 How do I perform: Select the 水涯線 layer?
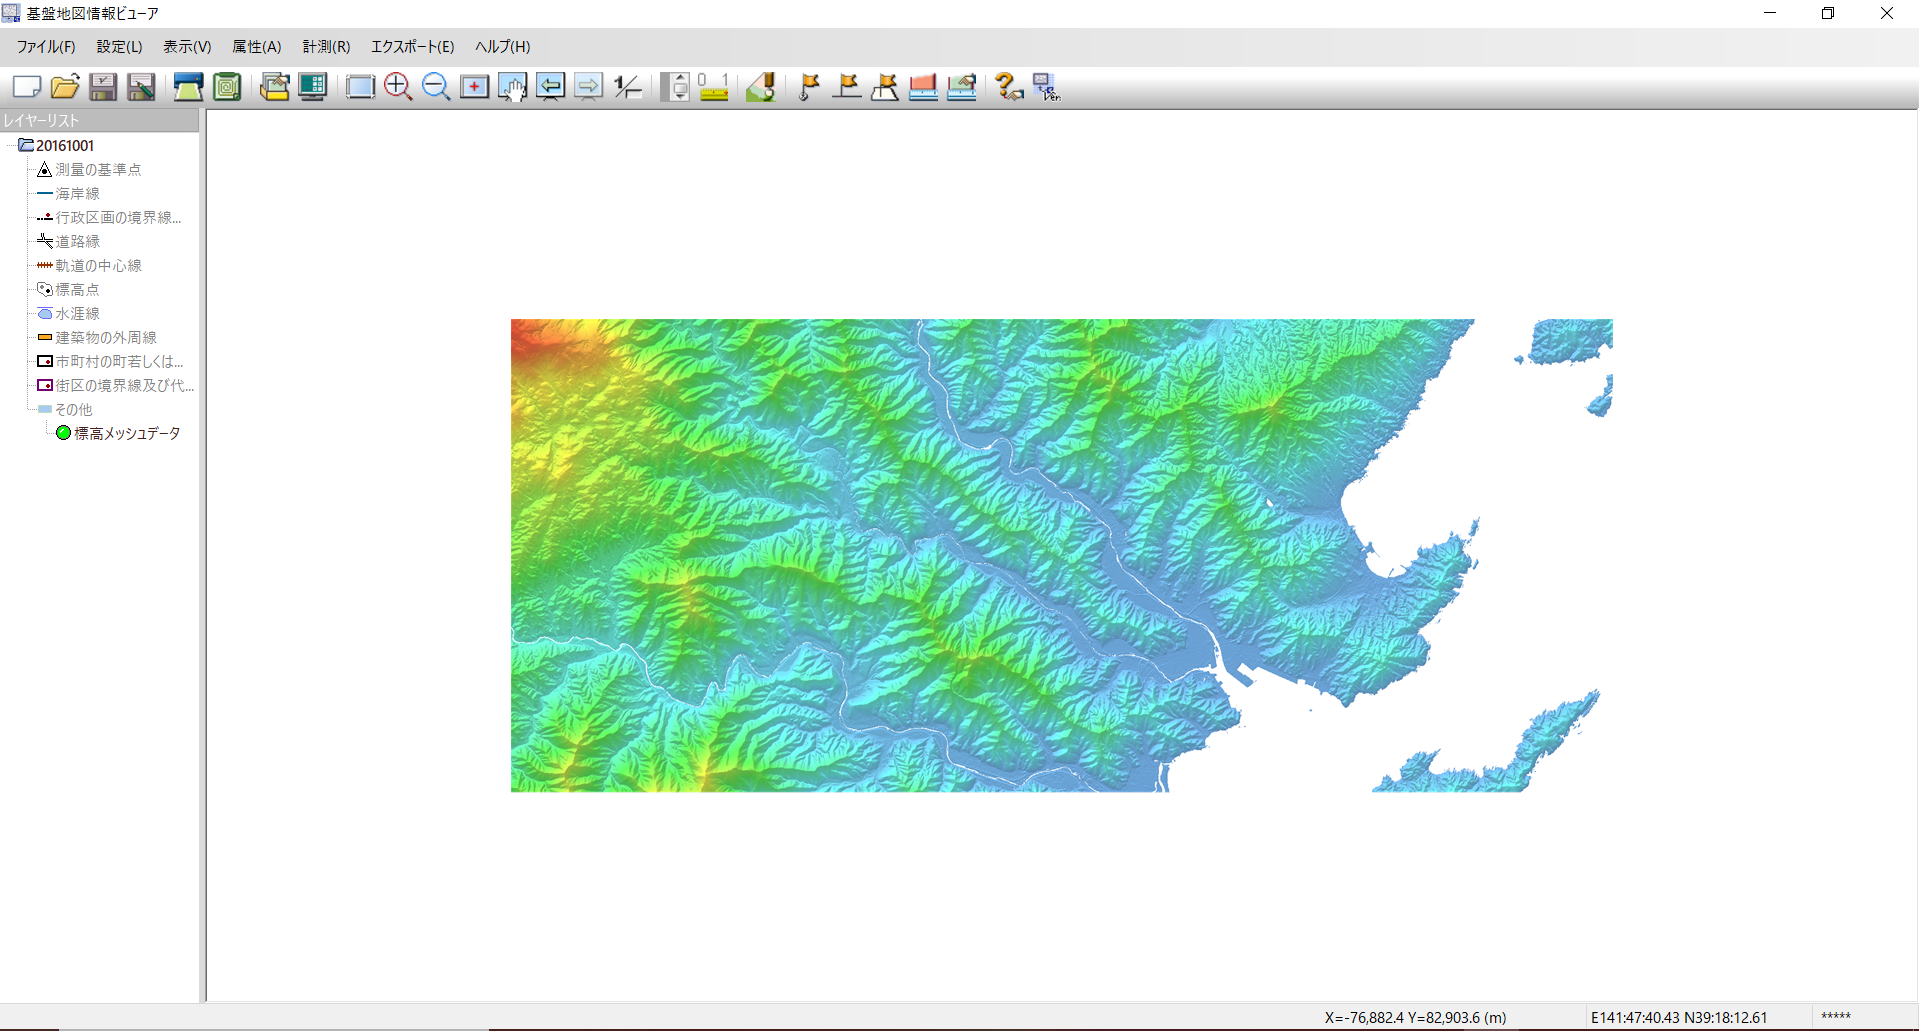coord(77,314)
